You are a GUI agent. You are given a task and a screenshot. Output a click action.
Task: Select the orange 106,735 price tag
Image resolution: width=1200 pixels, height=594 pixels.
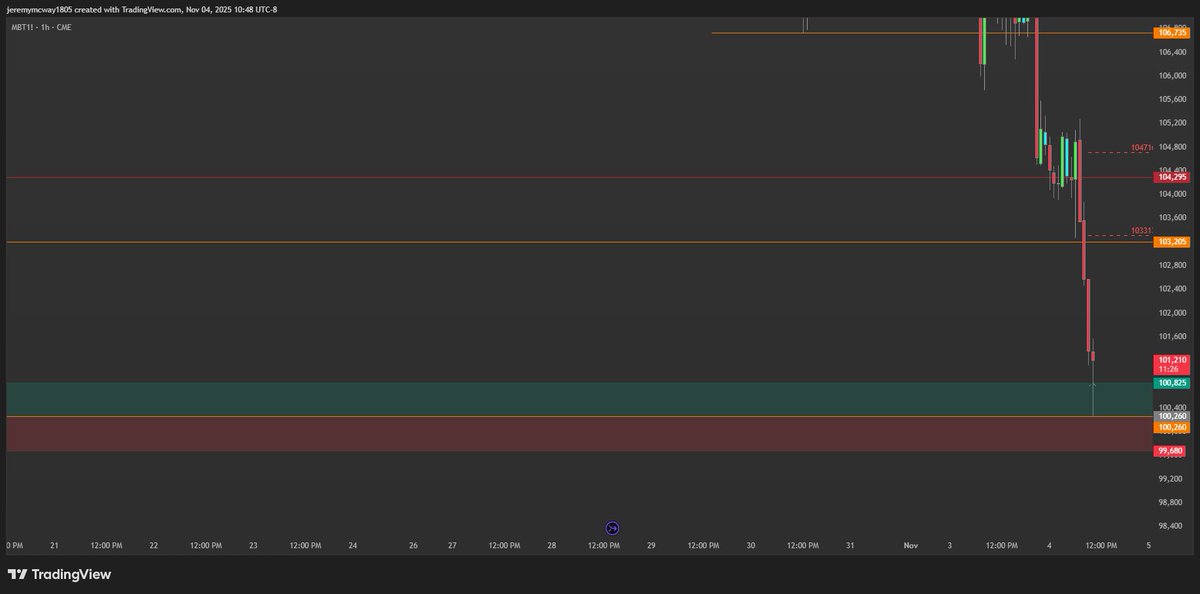(1171, 33)
